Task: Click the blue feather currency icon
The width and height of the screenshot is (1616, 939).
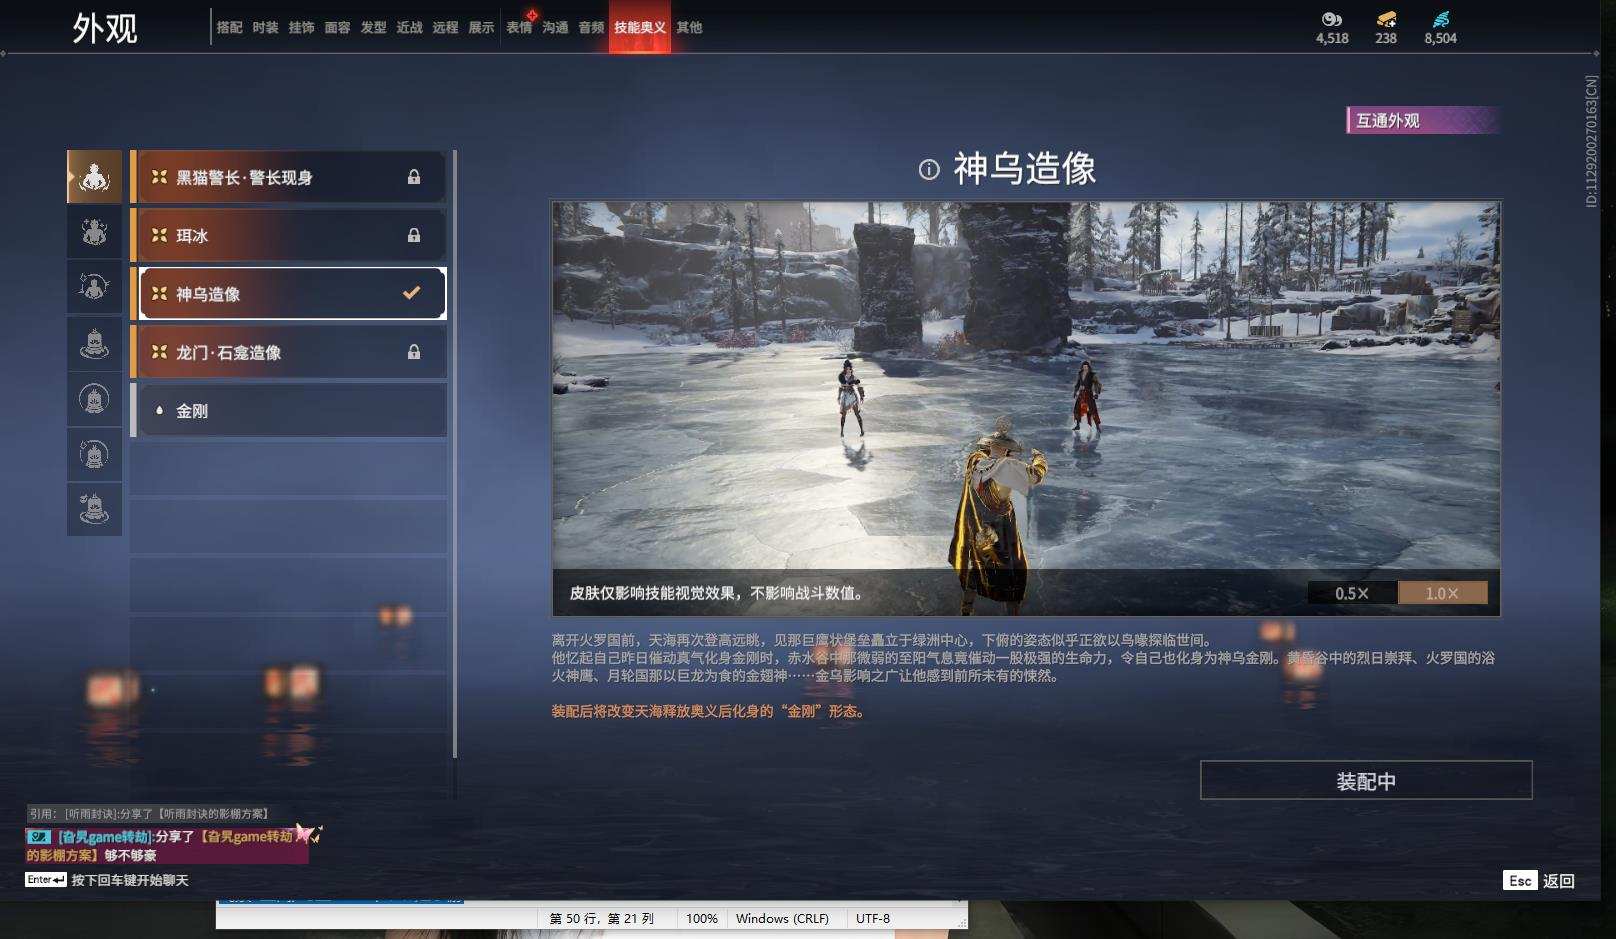Action: tap(1441, 19)
